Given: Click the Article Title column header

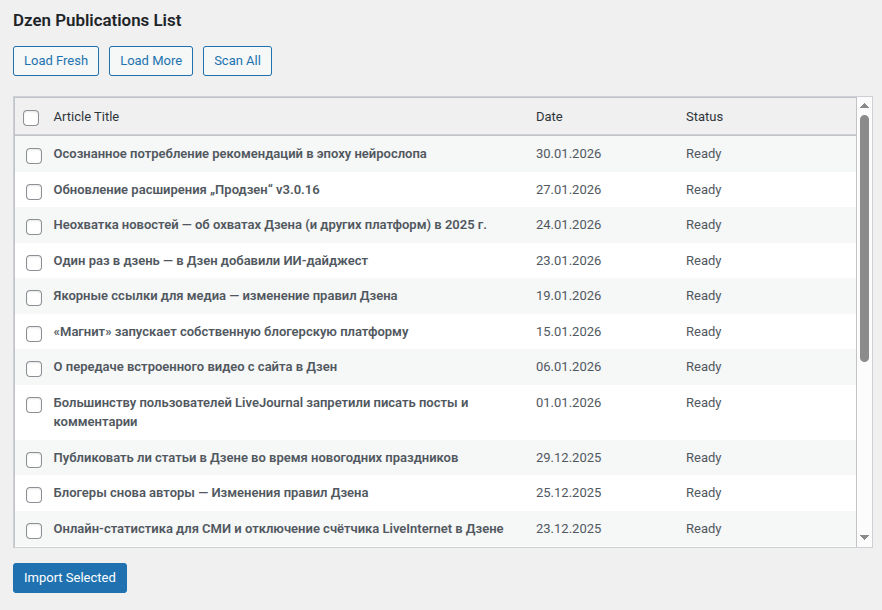Looking at the screenshot, I should 86,117.
